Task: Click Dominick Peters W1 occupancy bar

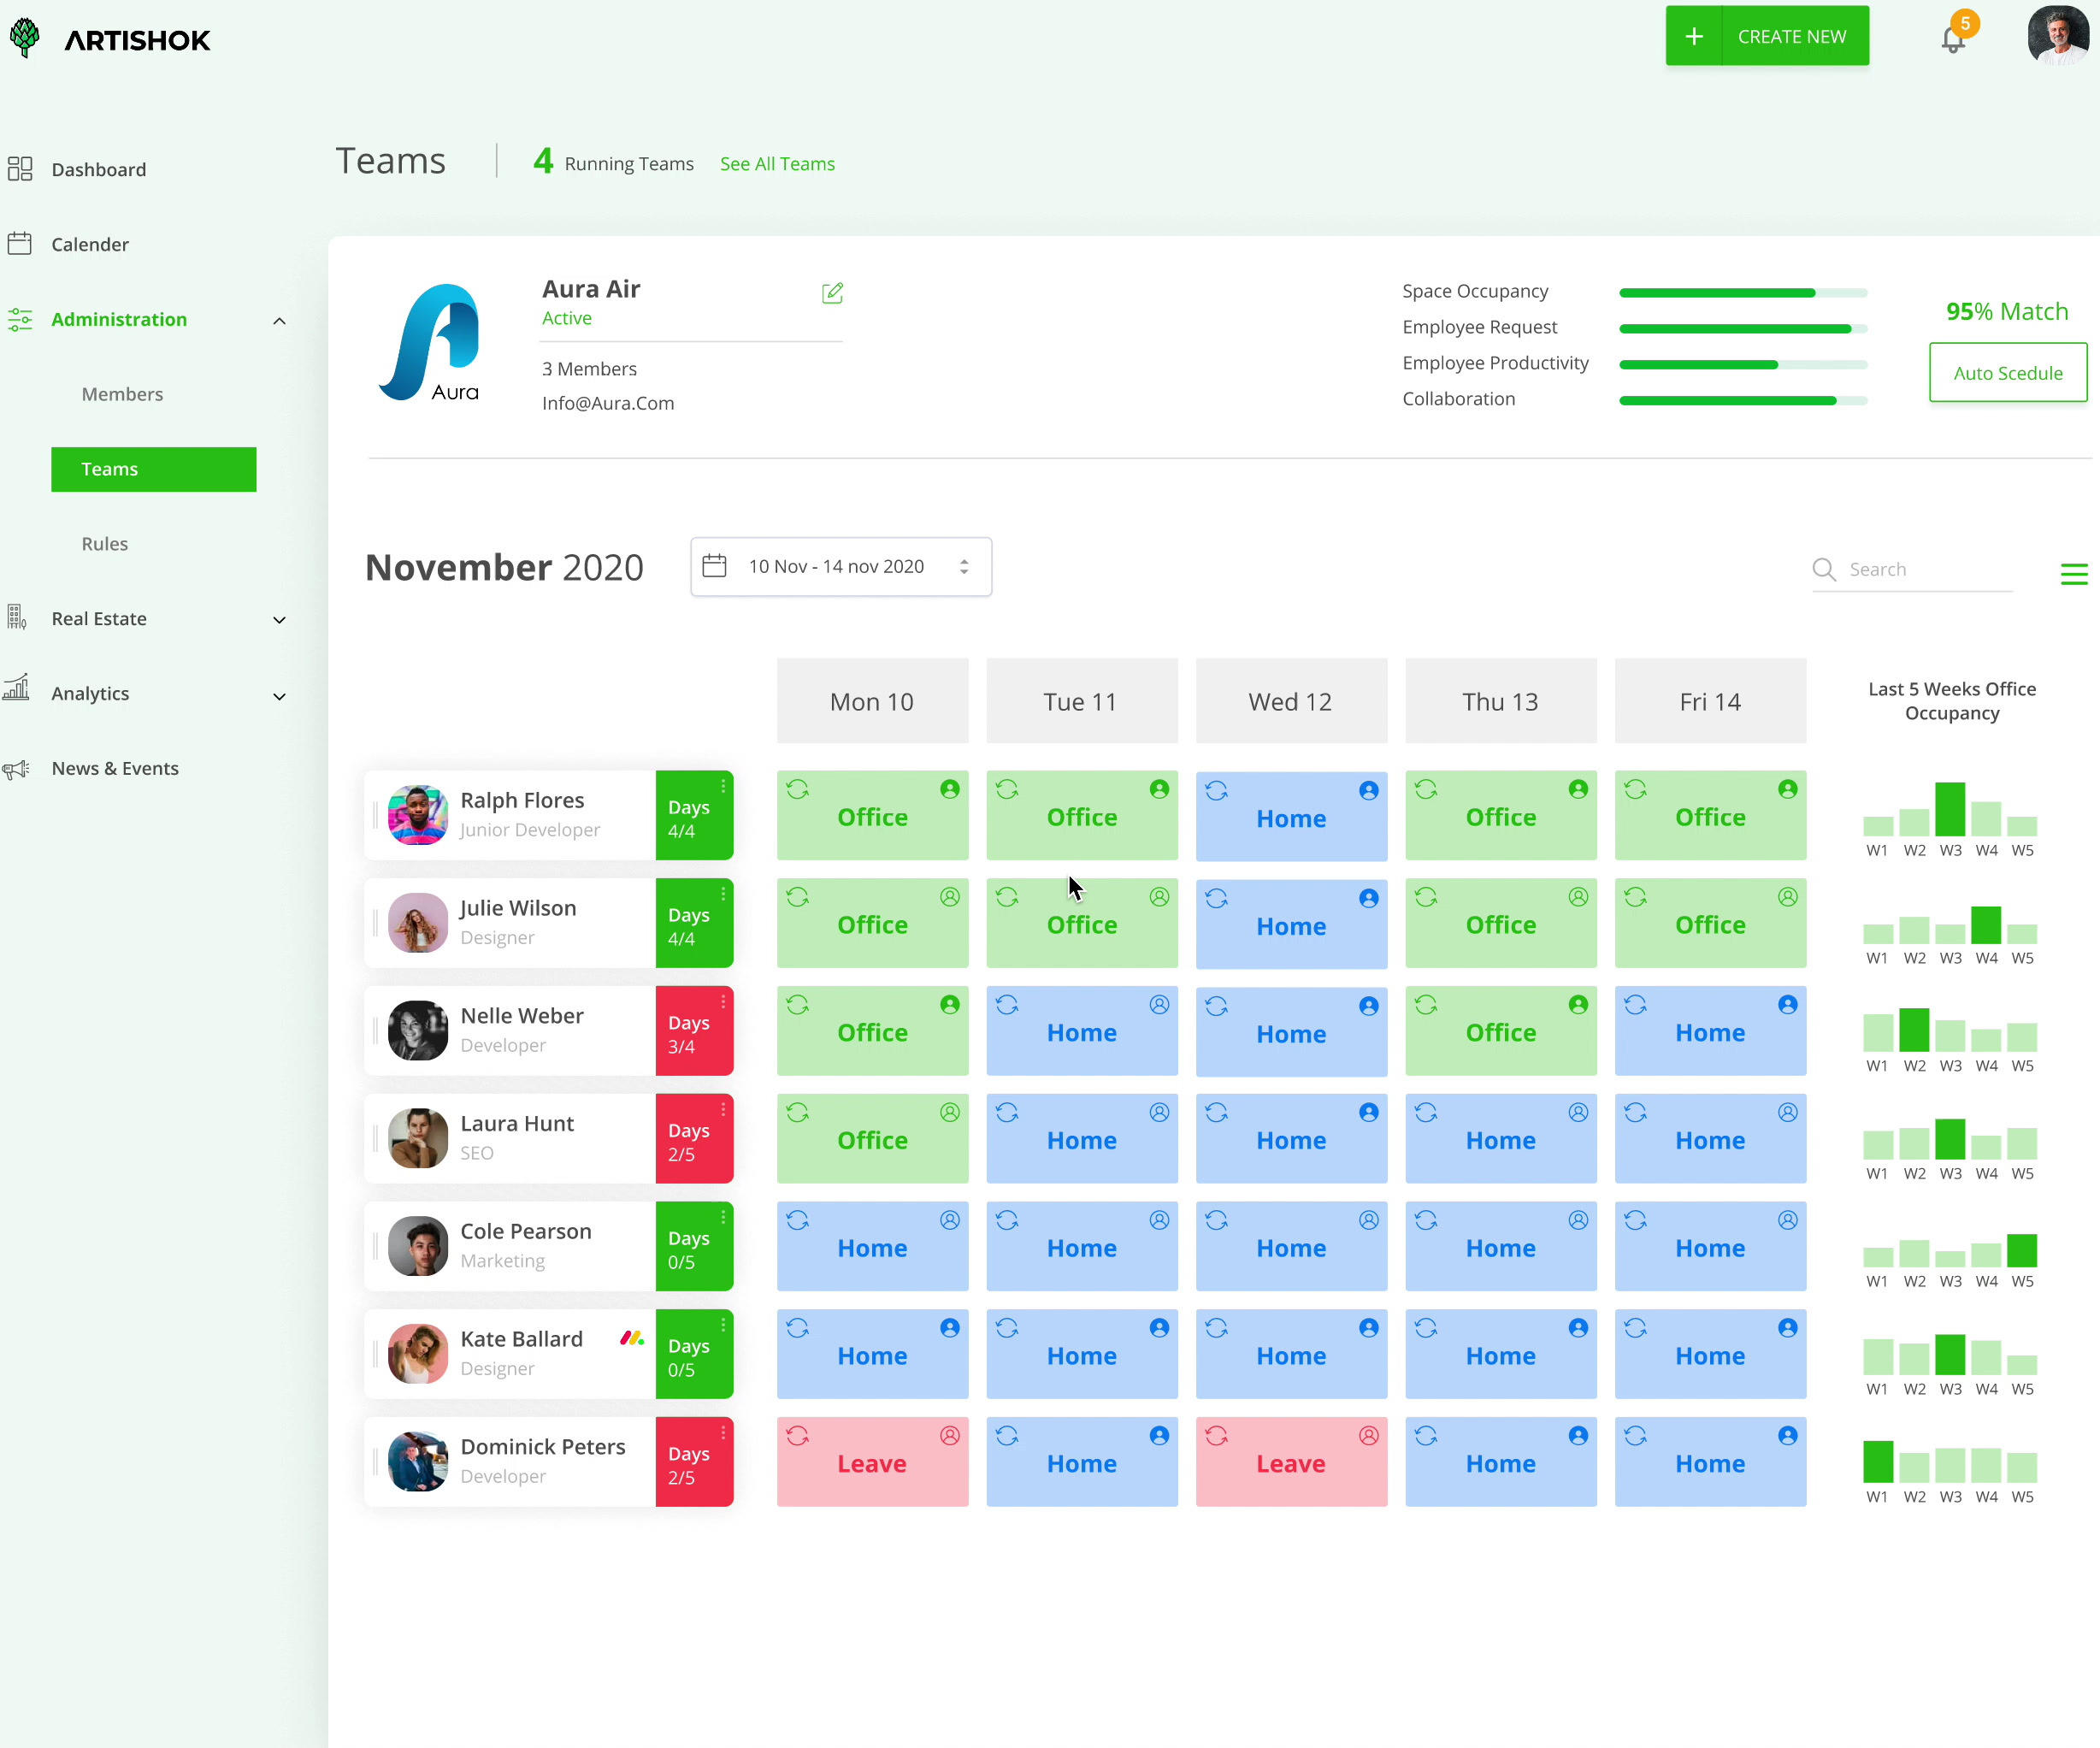Action: (1878, 1462)
